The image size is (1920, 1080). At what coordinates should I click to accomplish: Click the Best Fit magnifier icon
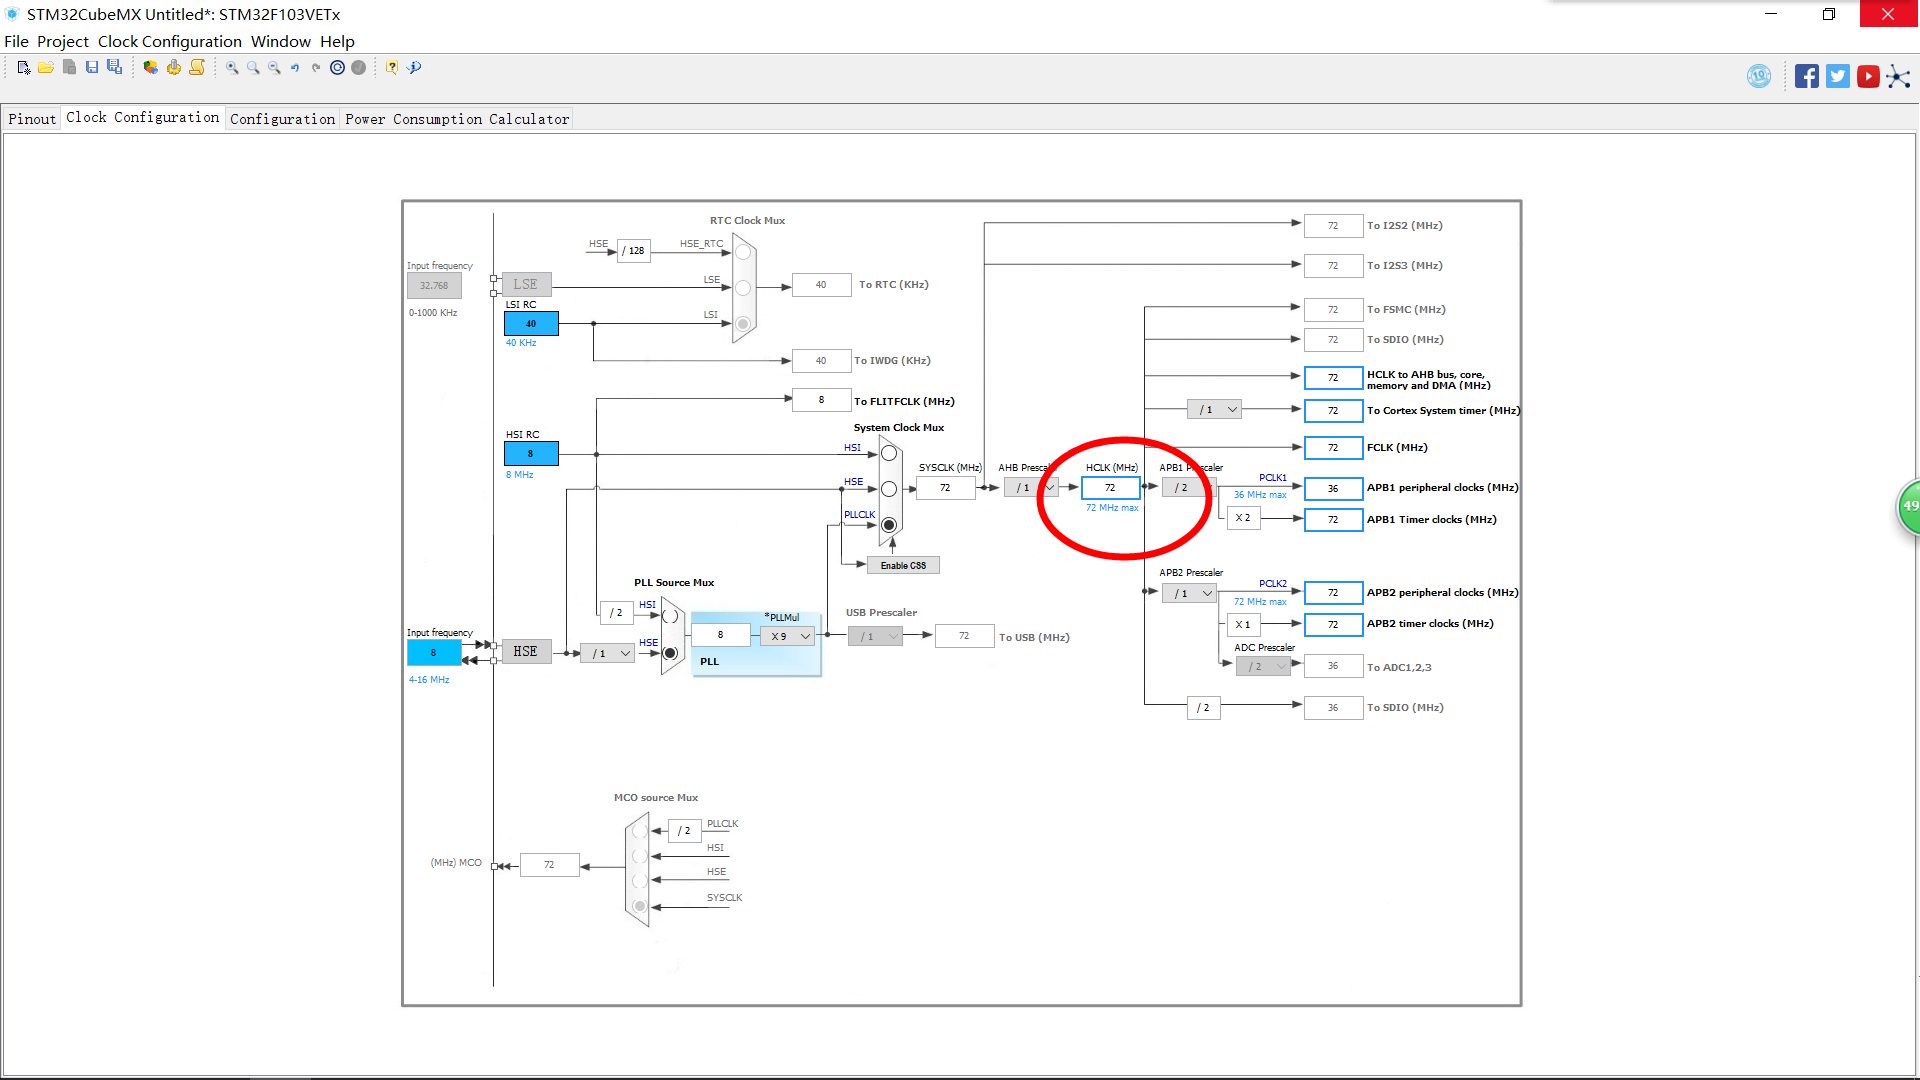tap(253, 67)
